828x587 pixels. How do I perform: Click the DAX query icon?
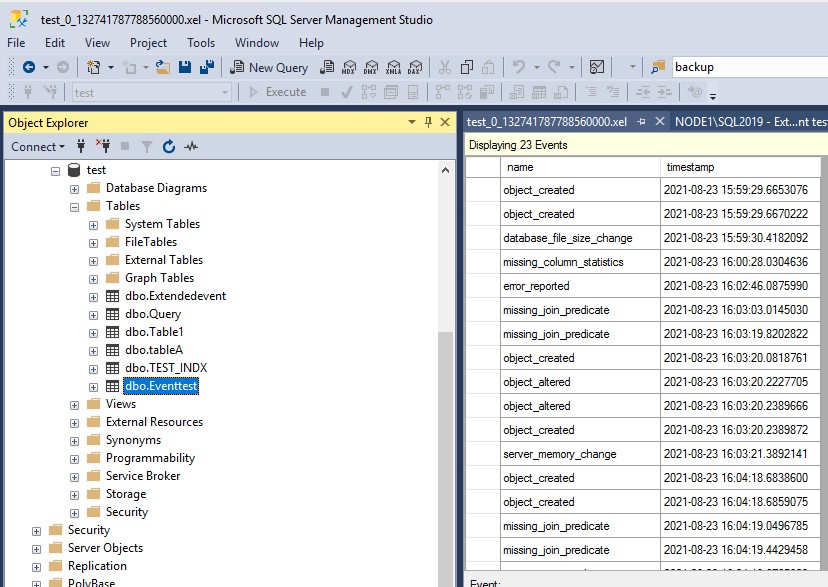pyautogui.click(x=414, y=67)
